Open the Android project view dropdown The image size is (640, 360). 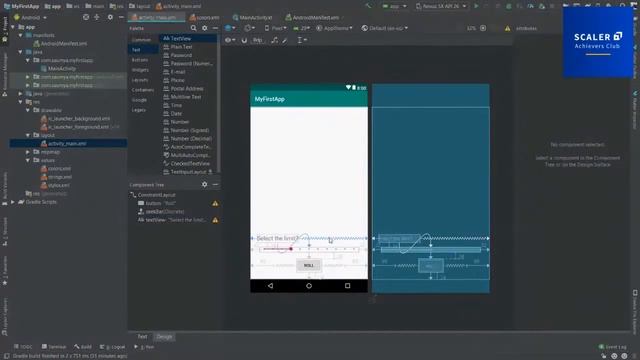30,17
